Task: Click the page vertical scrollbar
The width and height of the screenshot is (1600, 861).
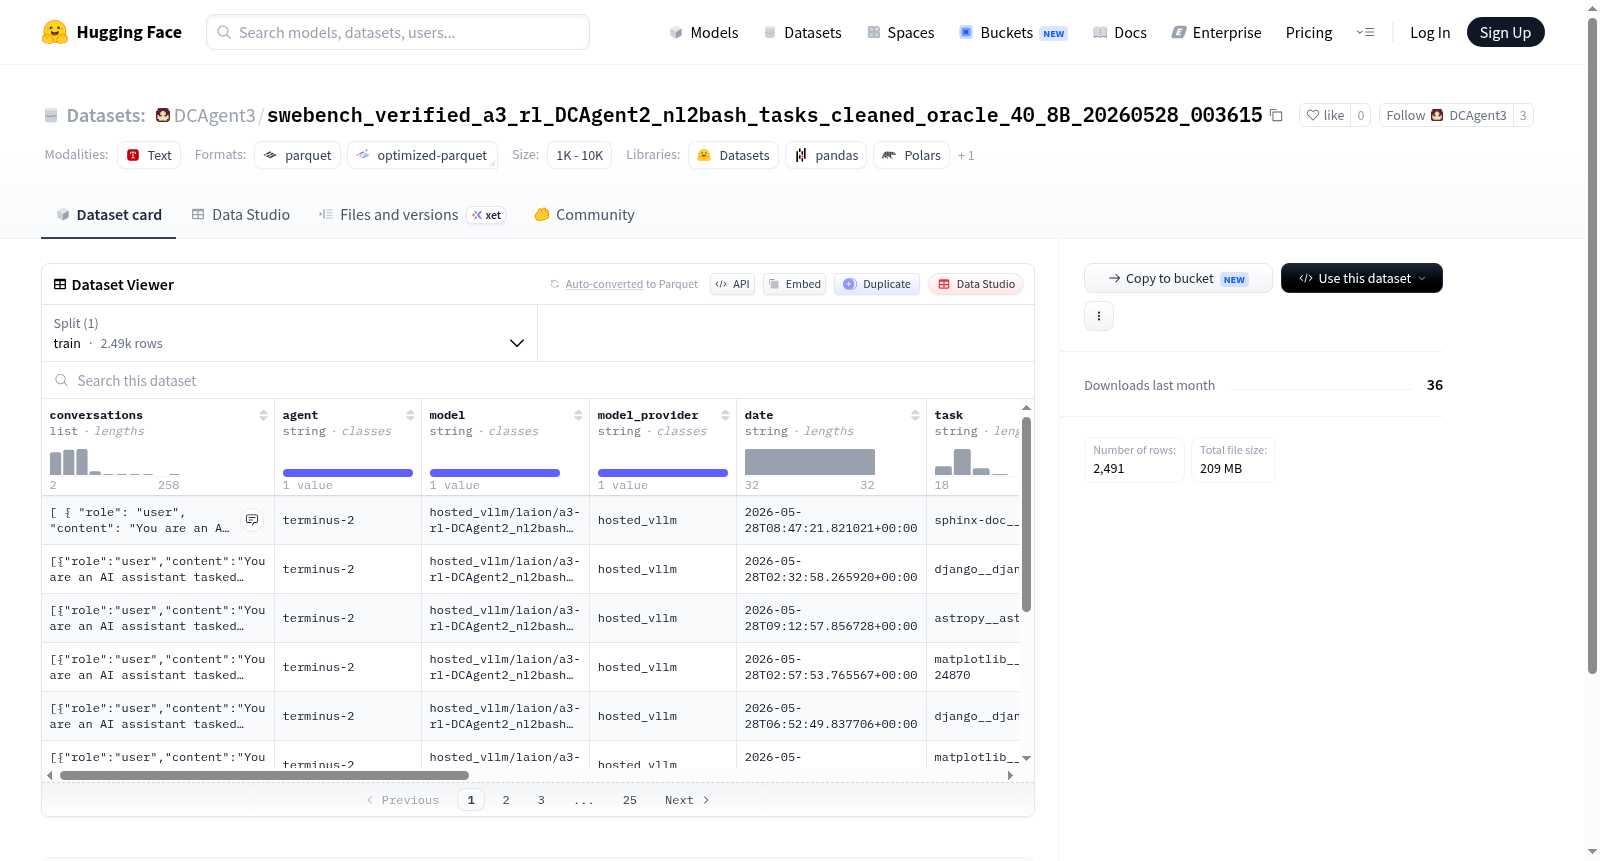Action: point(1592,345)
